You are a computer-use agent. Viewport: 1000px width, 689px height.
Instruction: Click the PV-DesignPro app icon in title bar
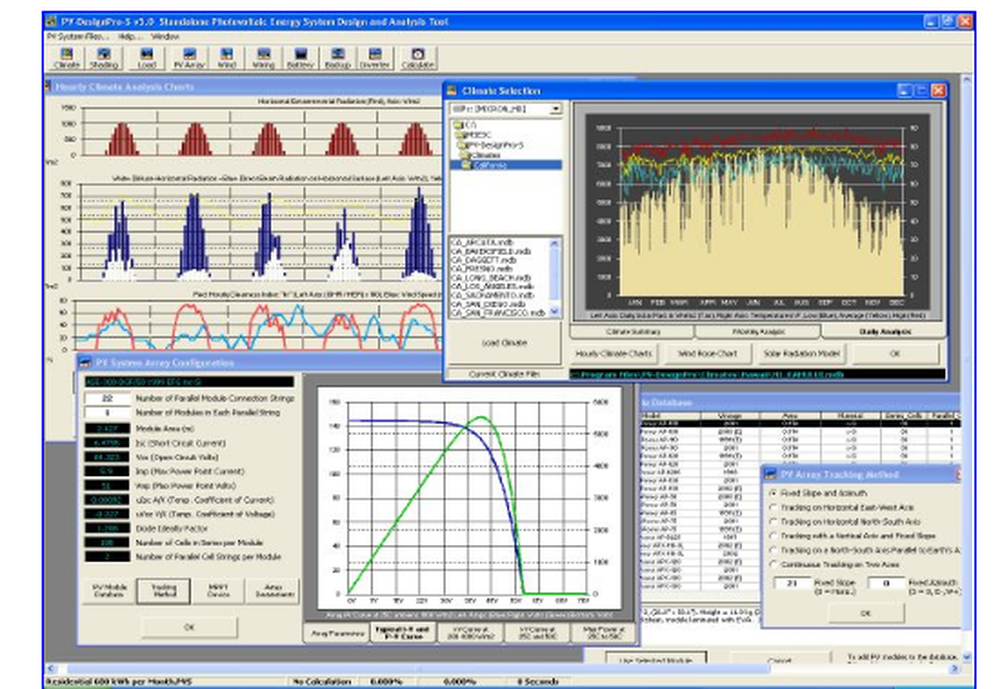pyautogui.click(x=51, y=21)
